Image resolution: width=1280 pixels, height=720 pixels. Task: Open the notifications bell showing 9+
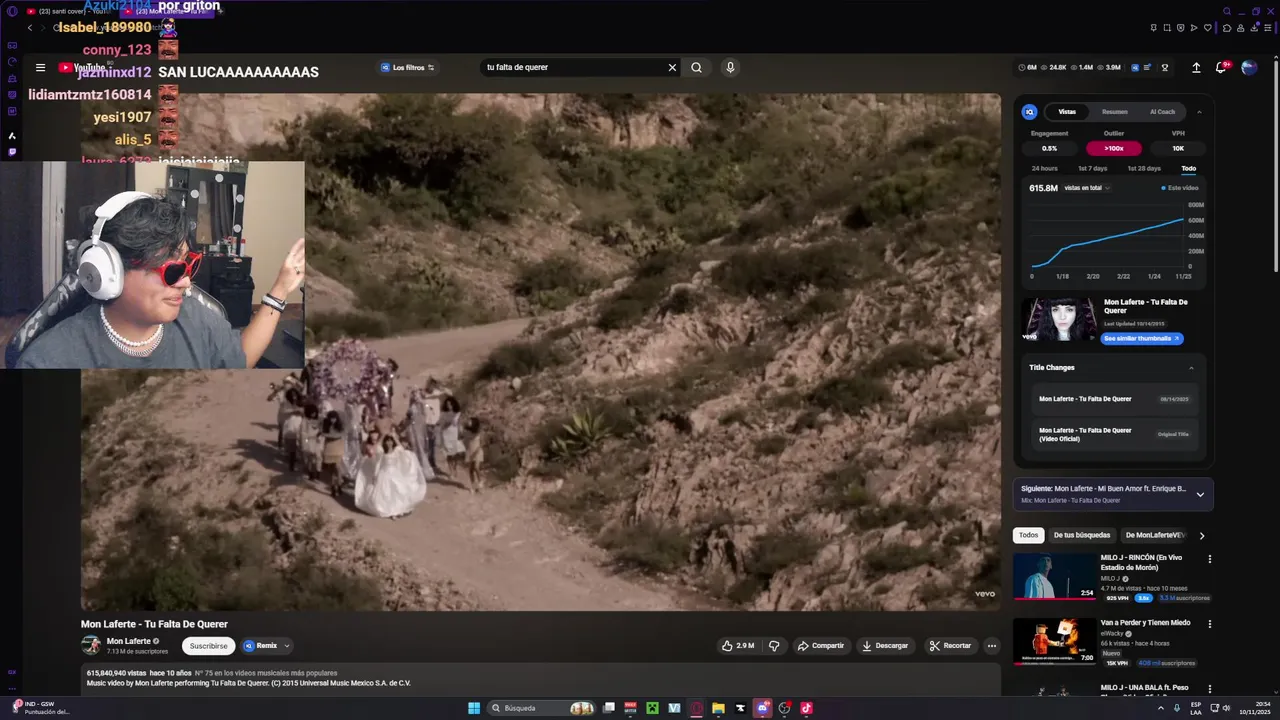[x=1222, y=67]
